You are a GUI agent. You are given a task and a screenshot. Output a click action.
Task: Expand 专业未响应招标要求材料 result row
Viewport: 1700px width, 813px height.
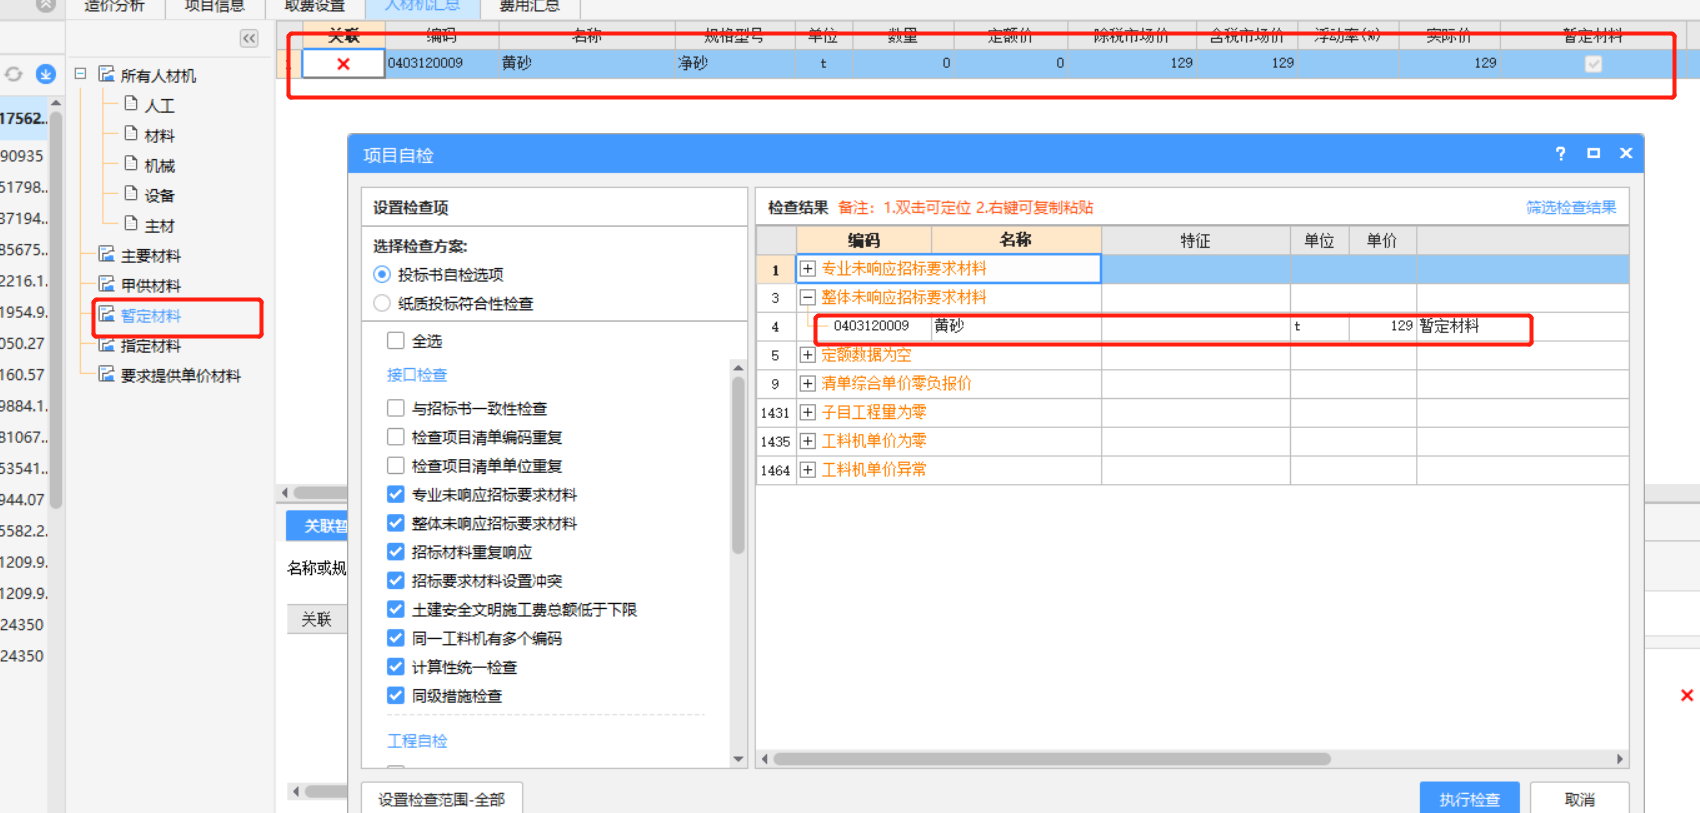[x=808, y=269]
